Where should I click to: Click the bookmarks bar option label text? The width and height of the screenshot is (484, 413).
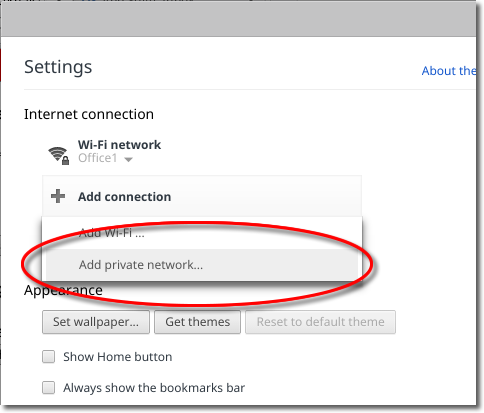154,388
